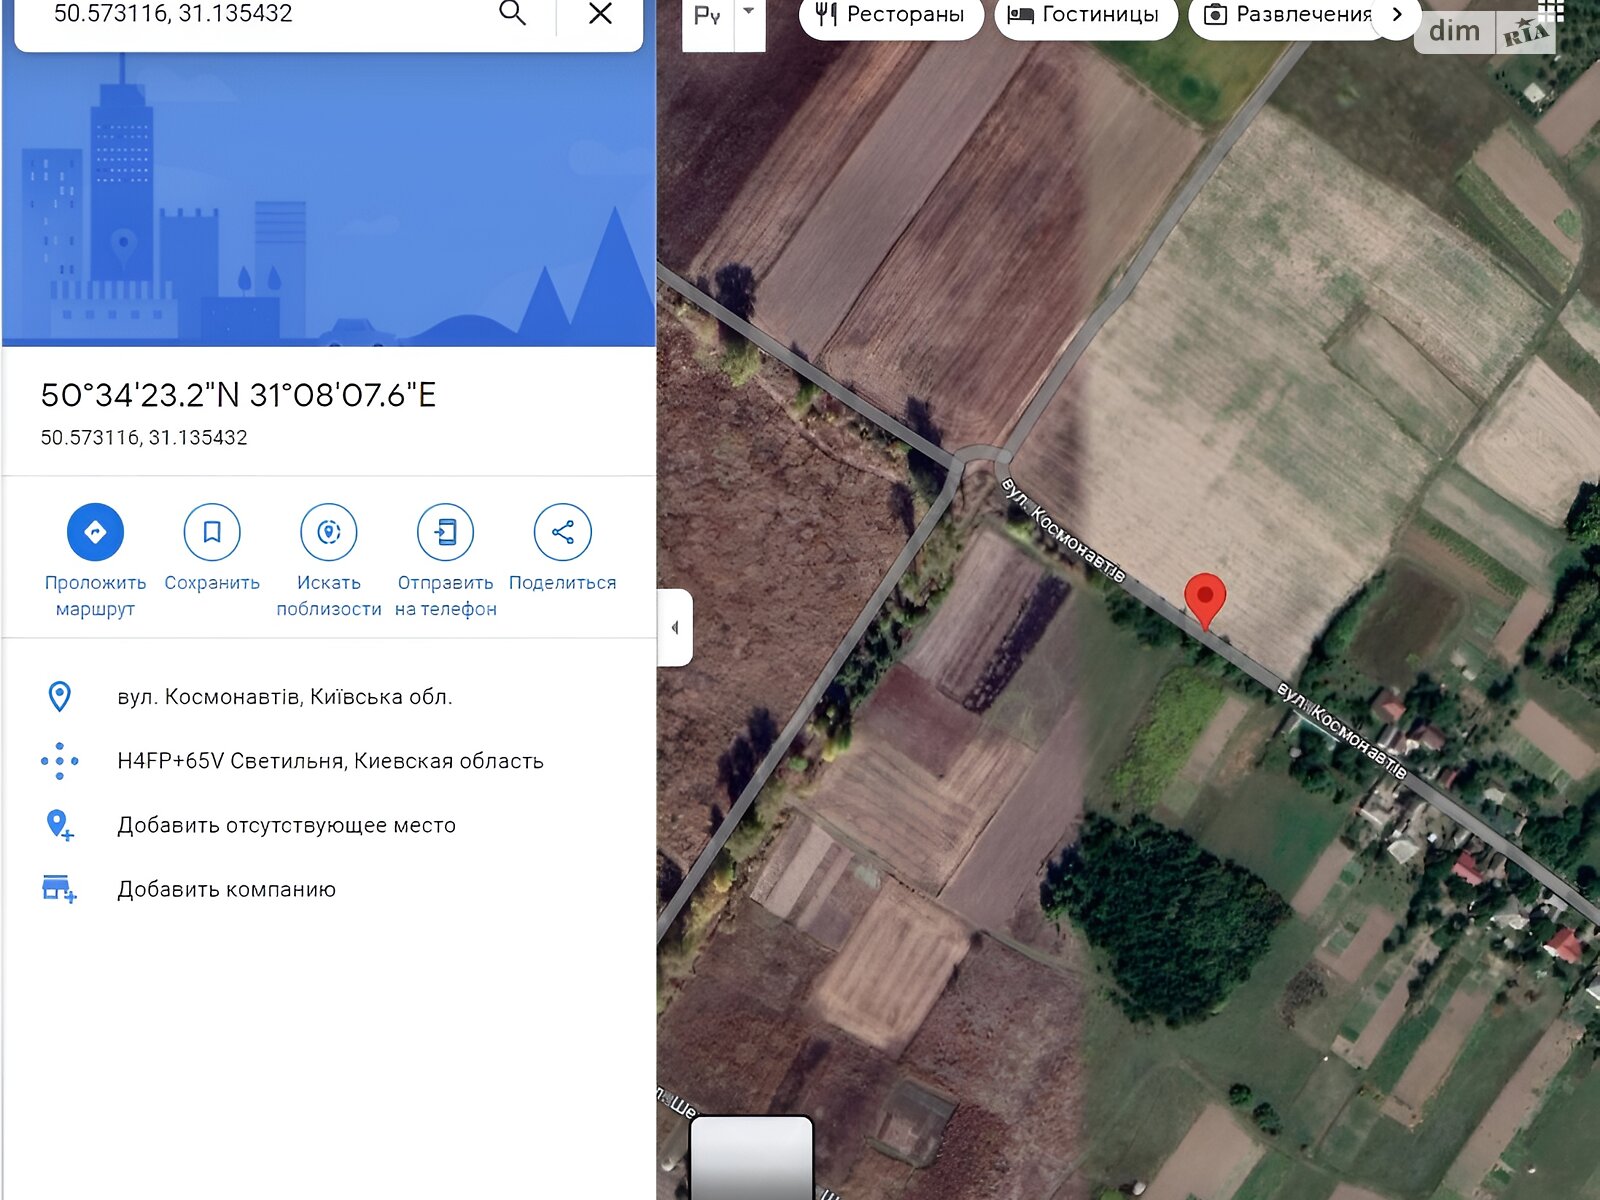Clear the search with the X icon
Image resolution: width=1600 pixels, height=1200 pixels.
[600, 14]
